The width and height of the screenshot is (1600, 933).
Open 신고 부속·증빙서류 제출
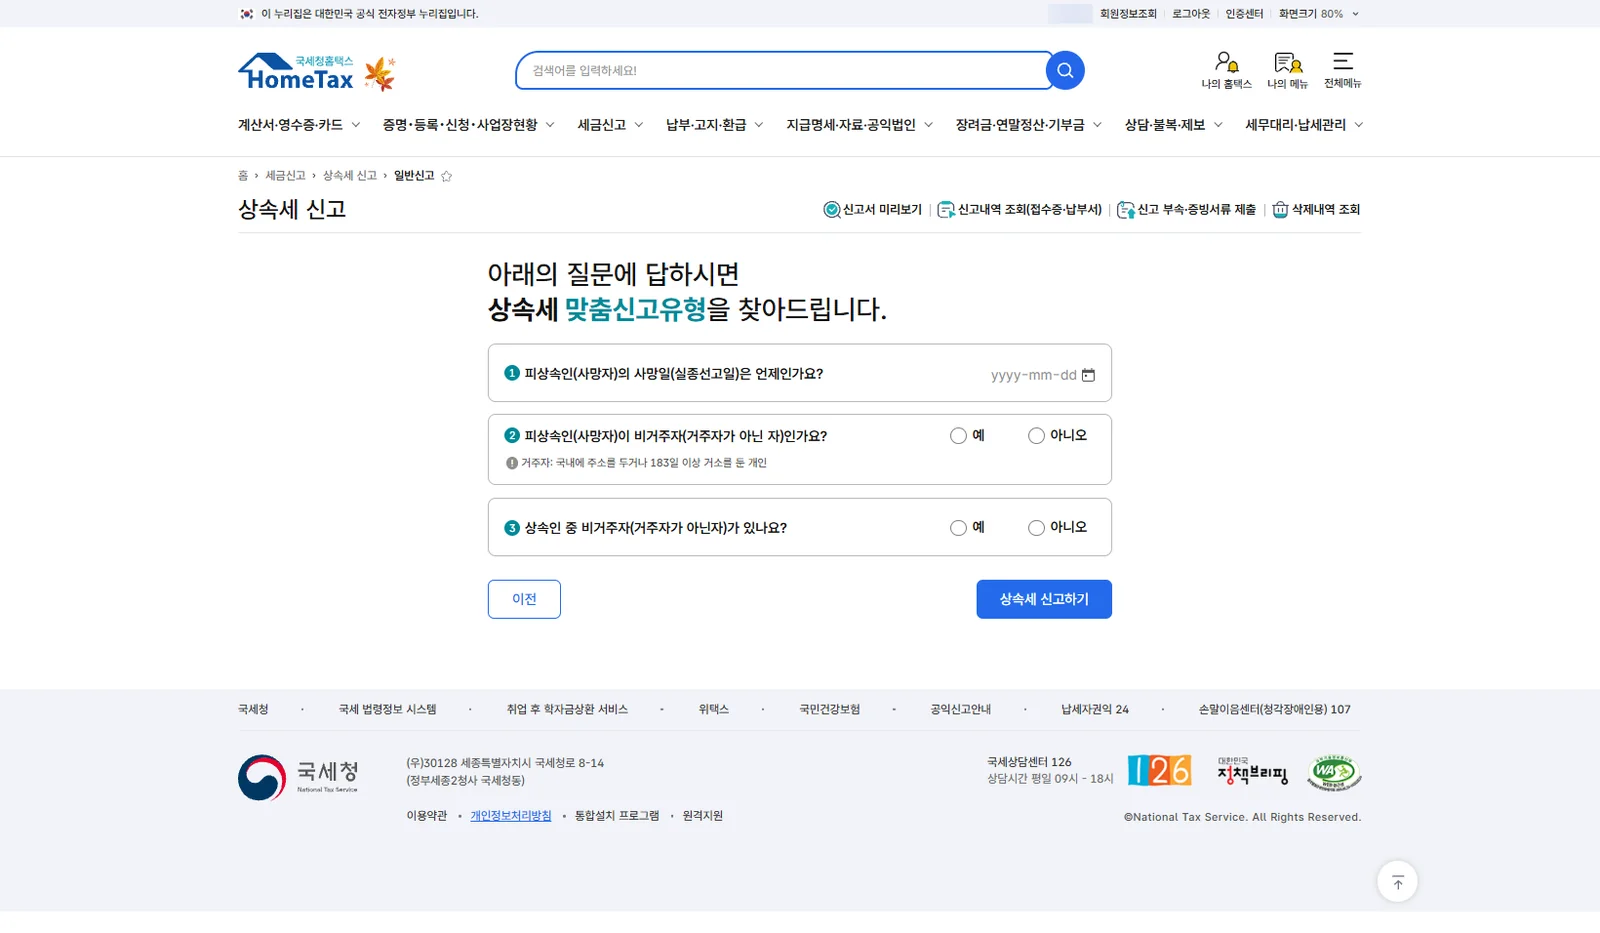(x=1186, y=210)
